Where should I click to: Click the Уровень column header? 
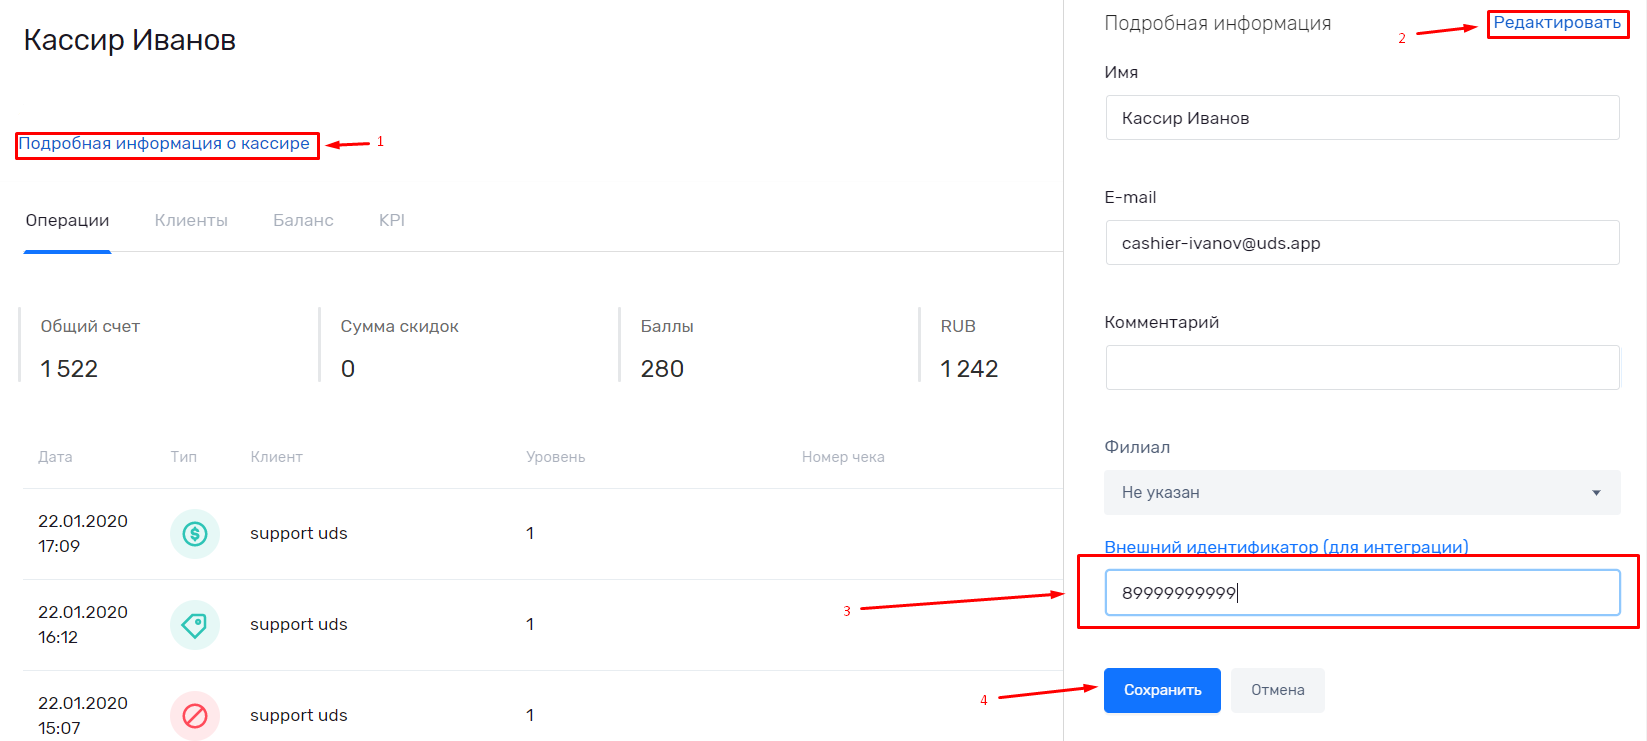556,457
